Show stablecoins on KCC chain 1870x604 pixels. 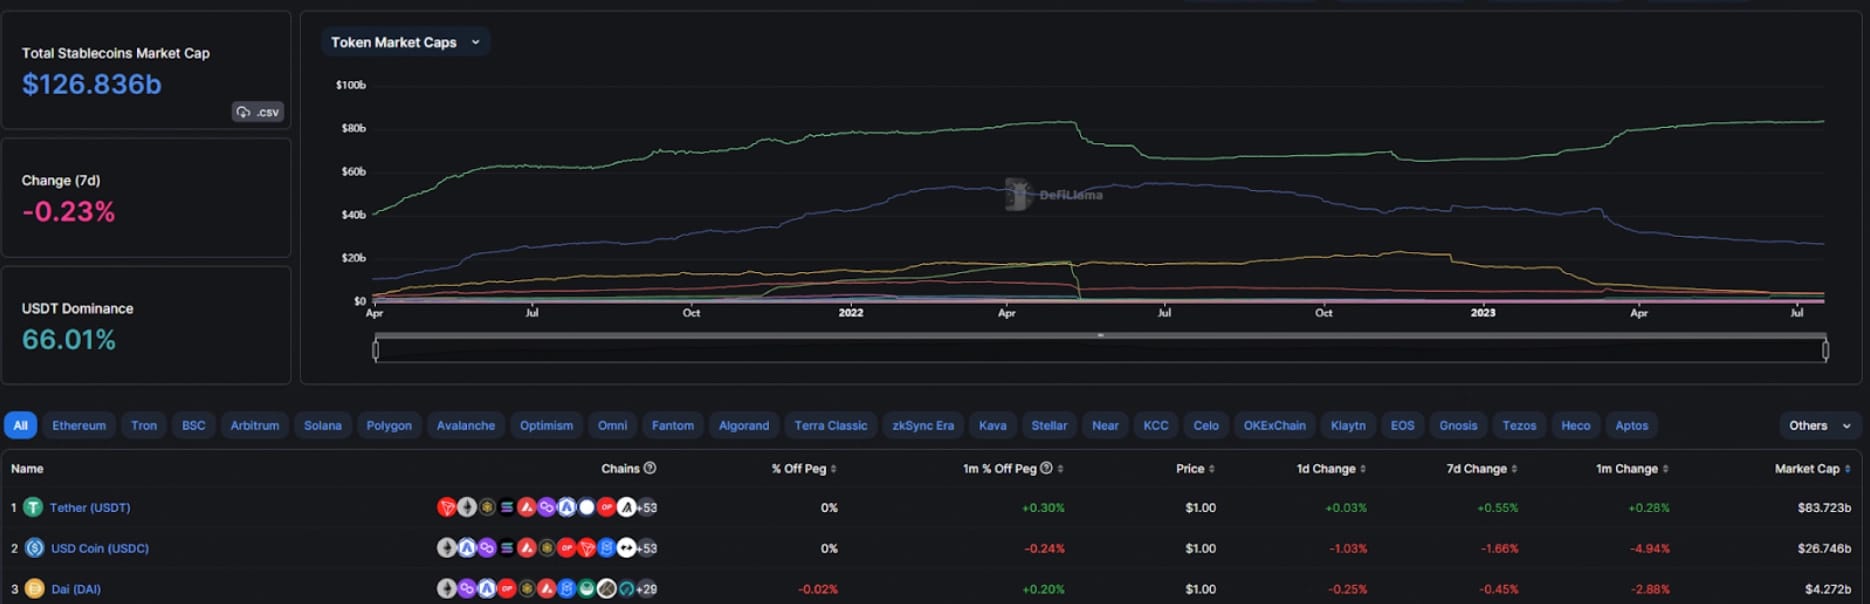pos(1156,425)
